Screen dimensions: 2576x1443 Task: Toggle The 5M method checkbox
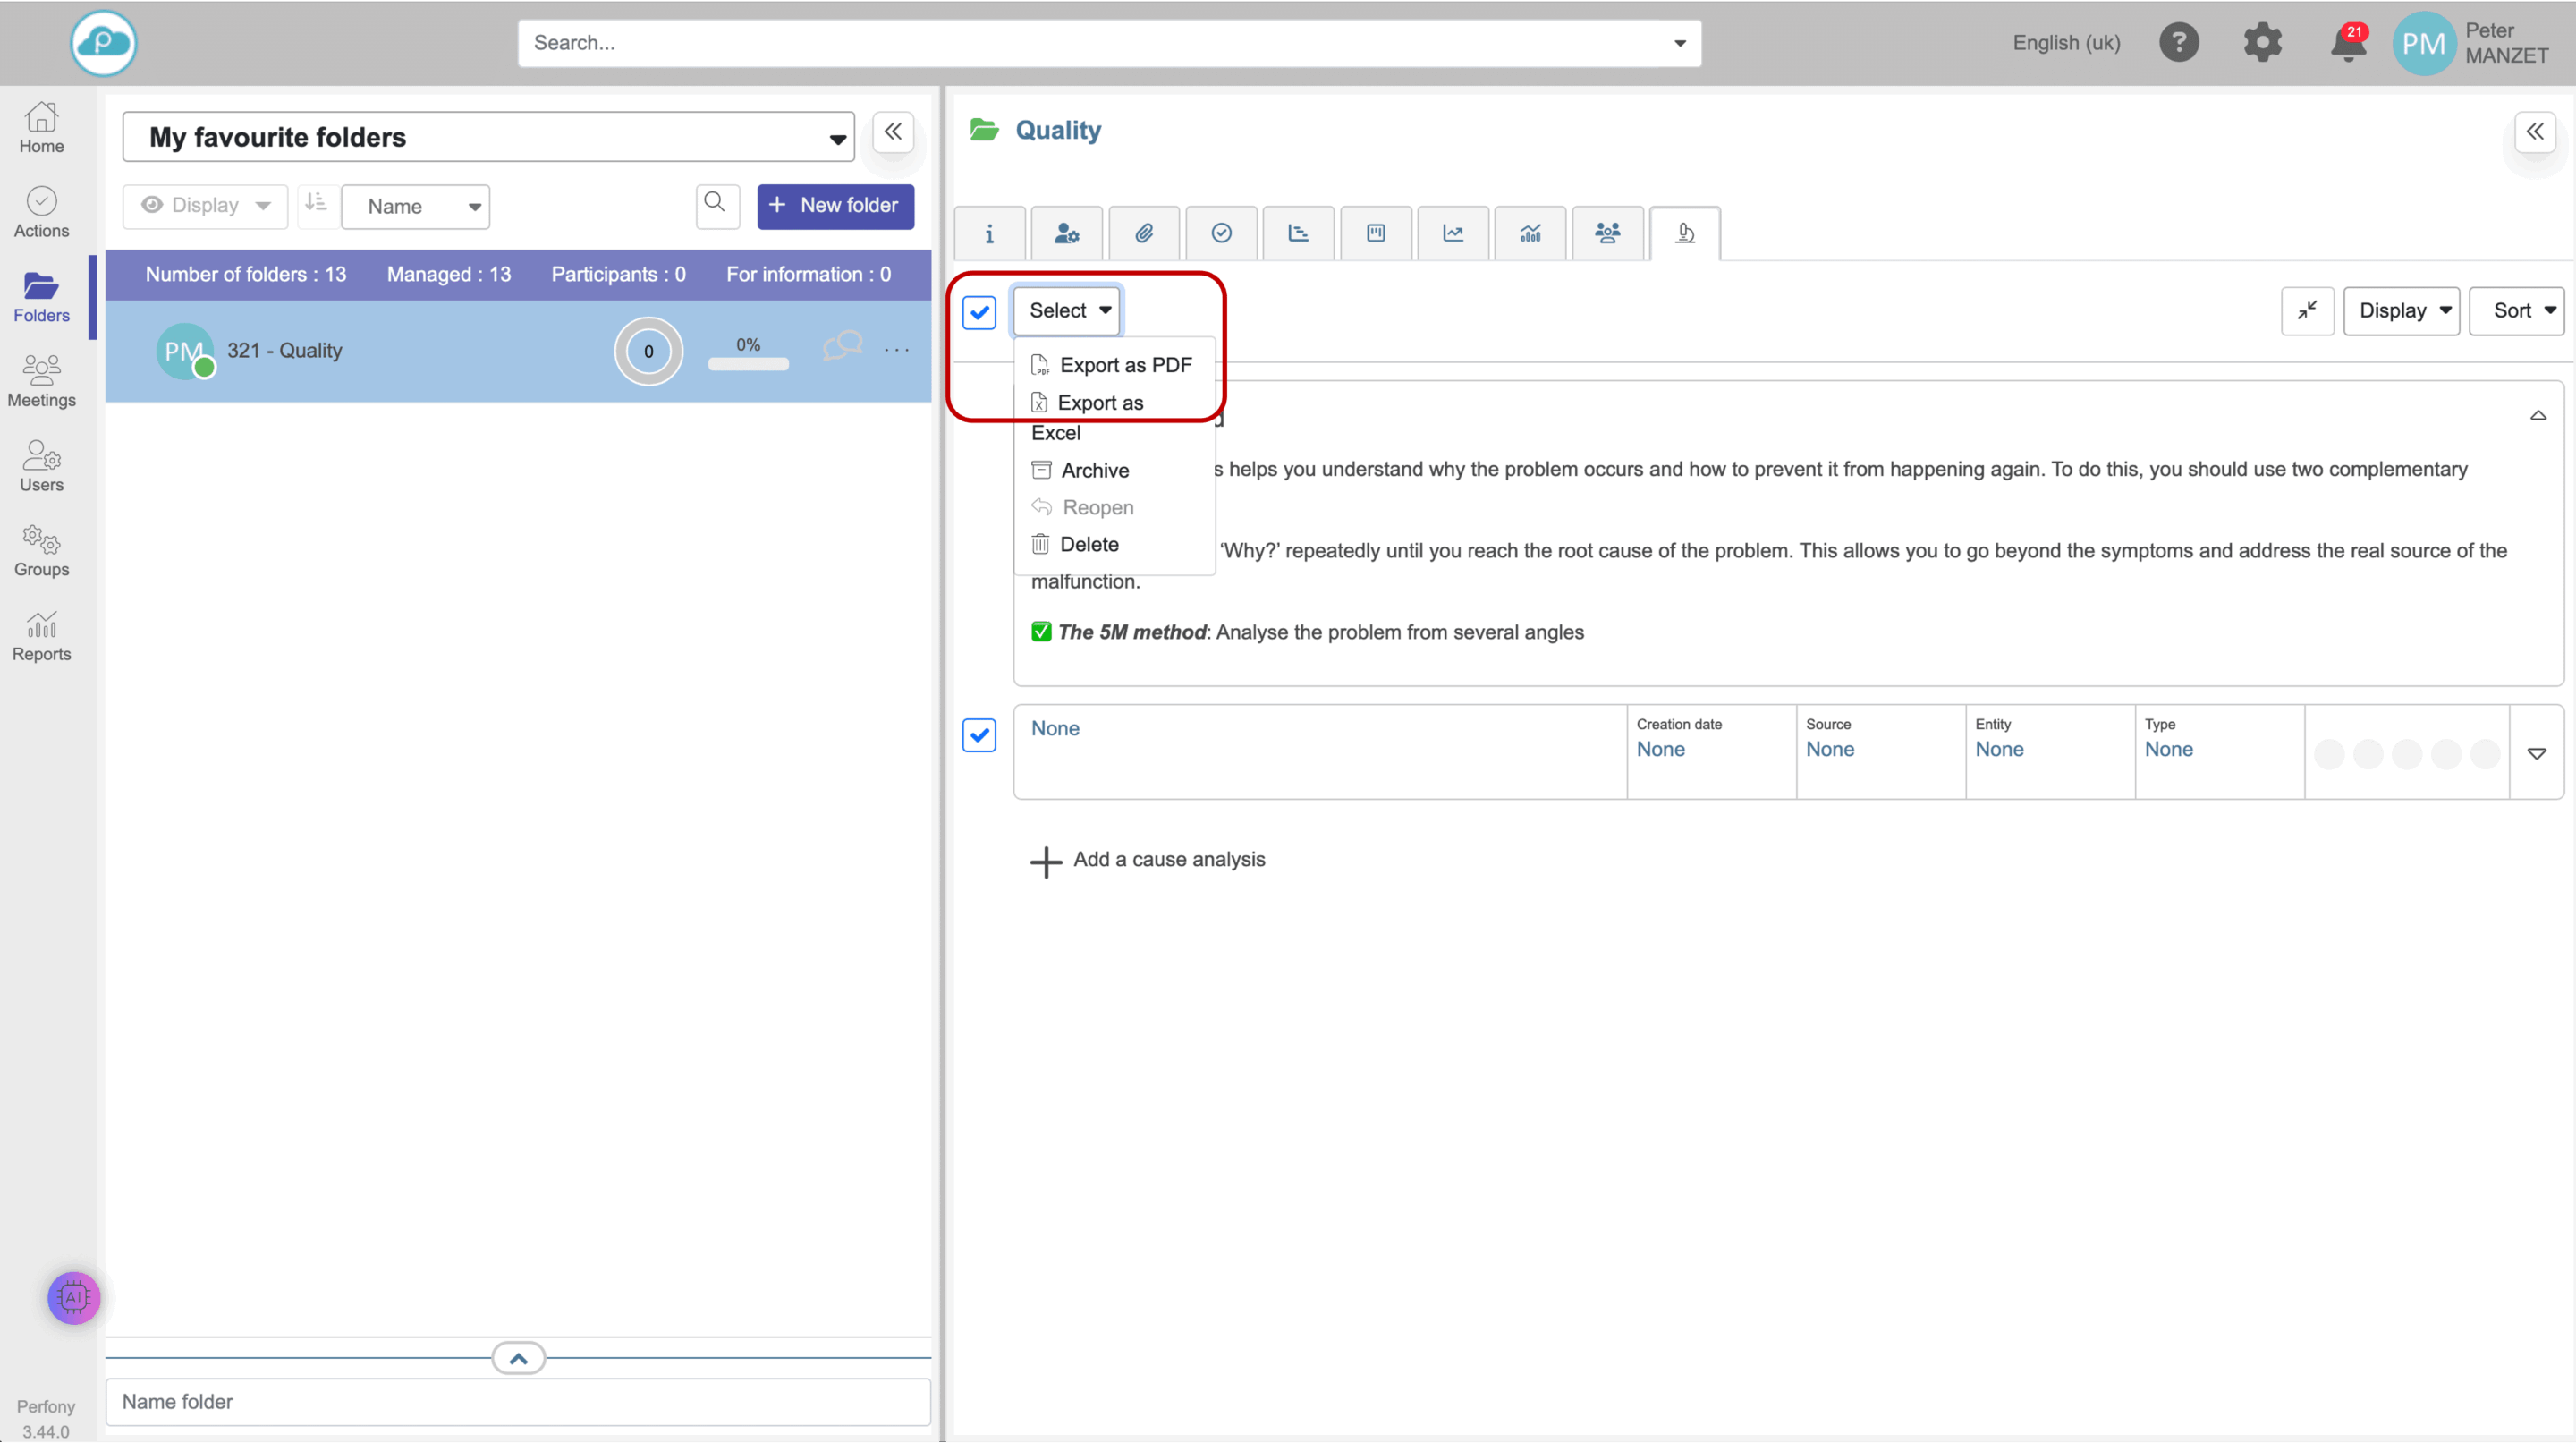click(x=1041, y=631)
